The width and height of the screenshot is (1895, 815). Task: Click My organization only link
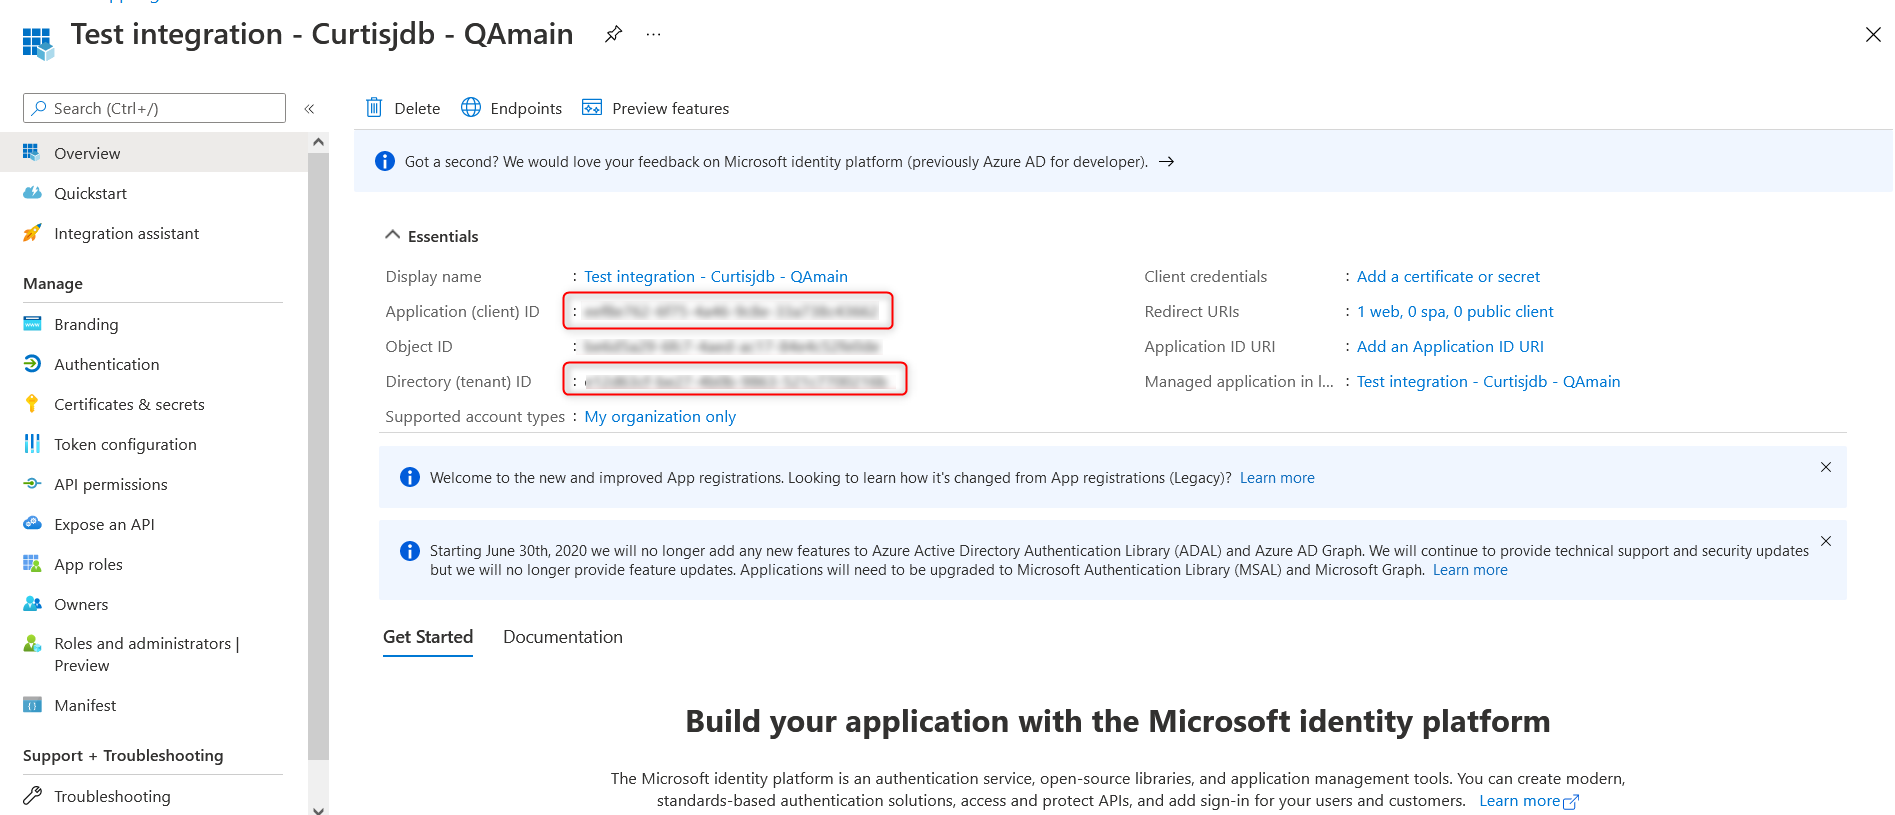point(660,416)
